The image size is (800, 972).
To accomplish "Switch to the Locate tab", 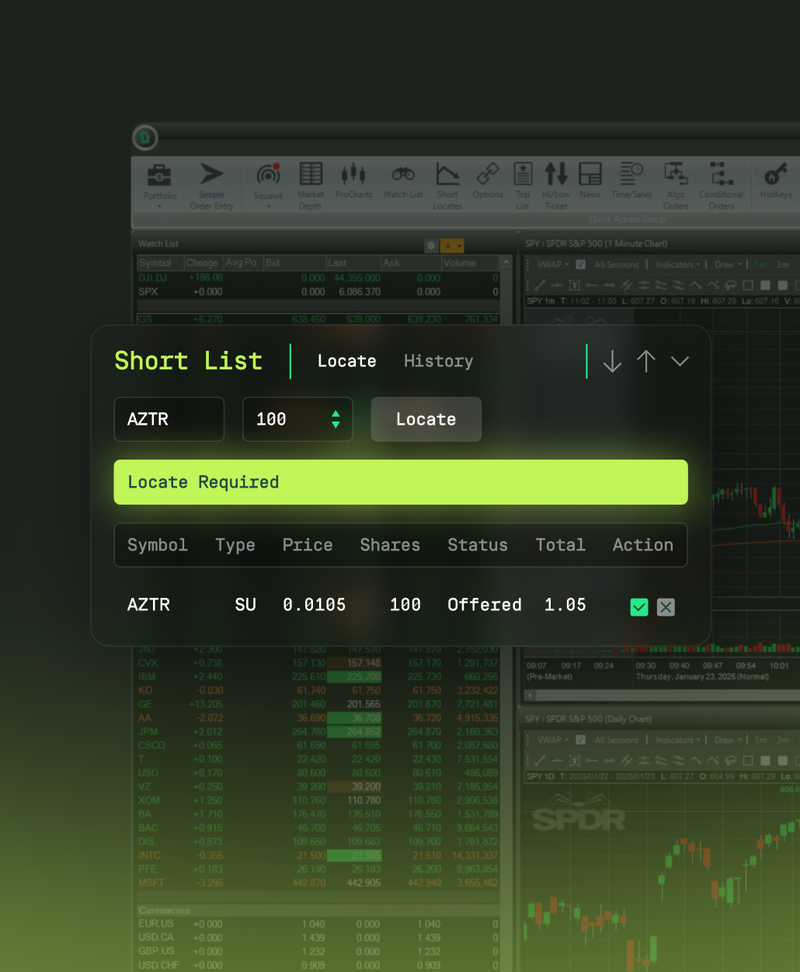I will click(x=346, y=361).
